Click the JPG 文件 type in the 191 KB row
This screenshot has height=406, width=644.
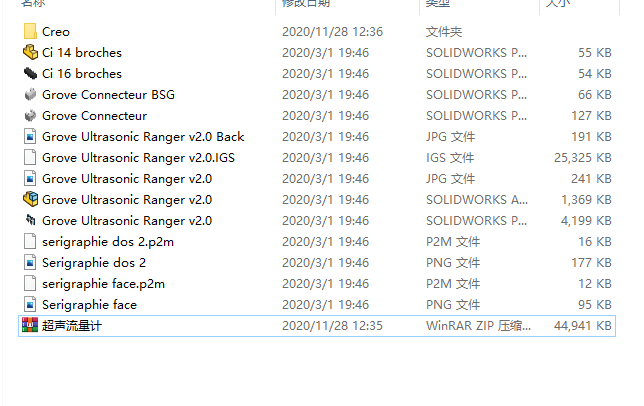pyautogui.click(x=451, y=137)
